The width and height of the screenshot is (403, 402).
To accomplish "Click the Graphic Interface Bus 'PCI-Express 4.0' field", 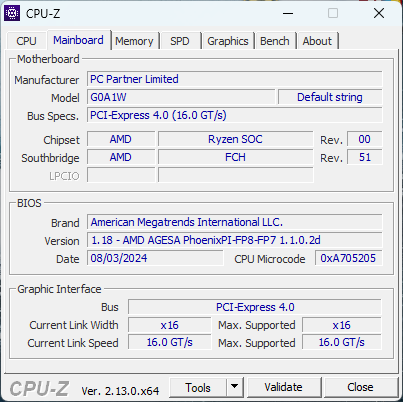I will (255, 307).
